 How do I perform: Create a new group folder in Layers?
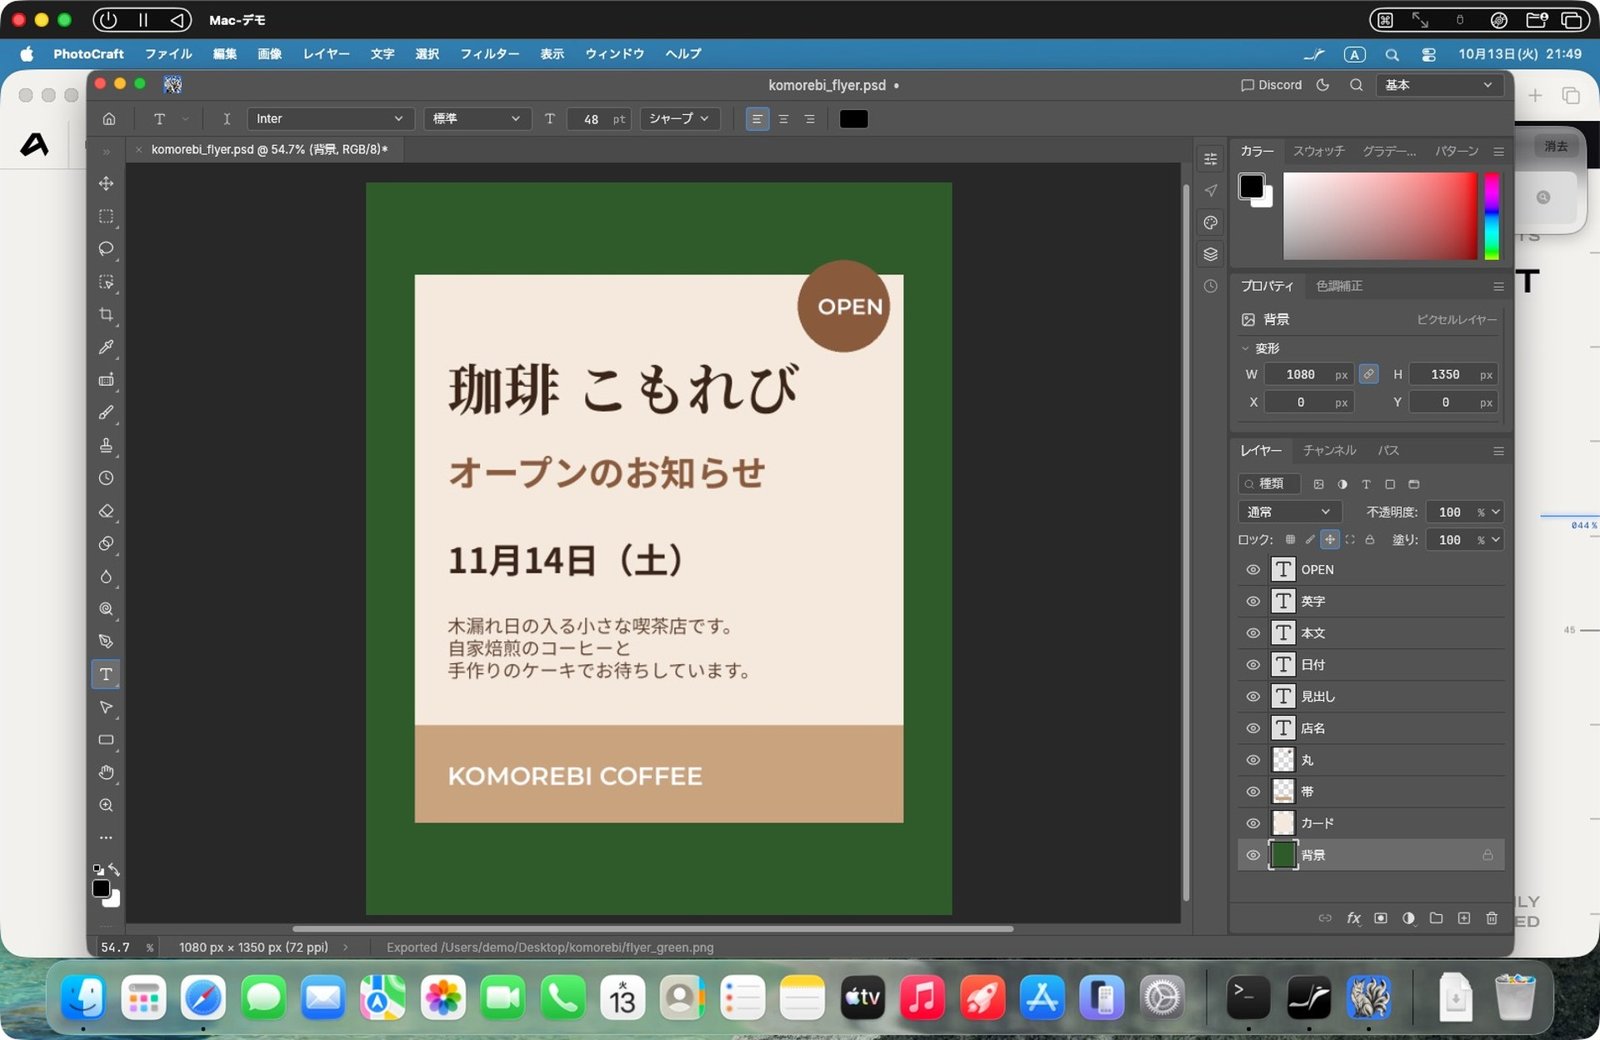coord(1436,918)
